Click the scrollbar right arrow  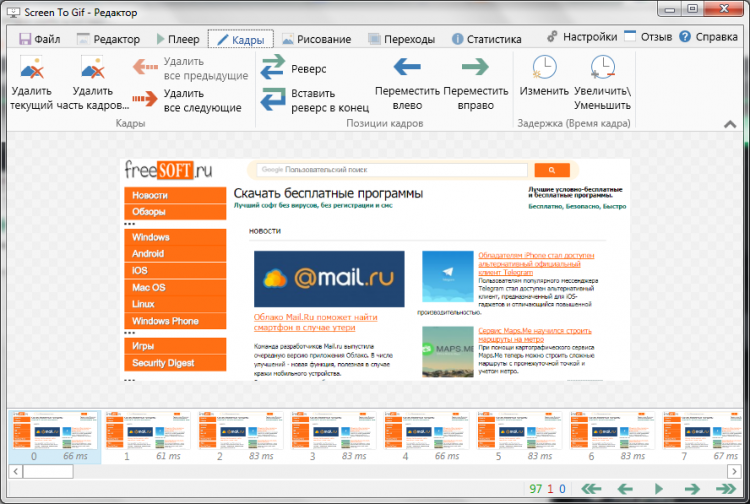click(x=734, y=472)
